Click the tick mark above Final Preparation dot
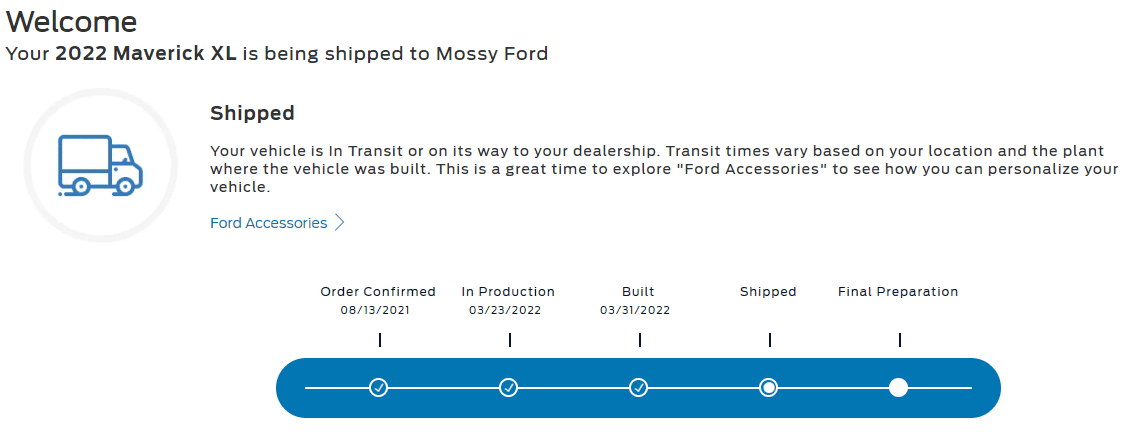The height and width of the screenshot is (440, 1142). pos(899,340)
